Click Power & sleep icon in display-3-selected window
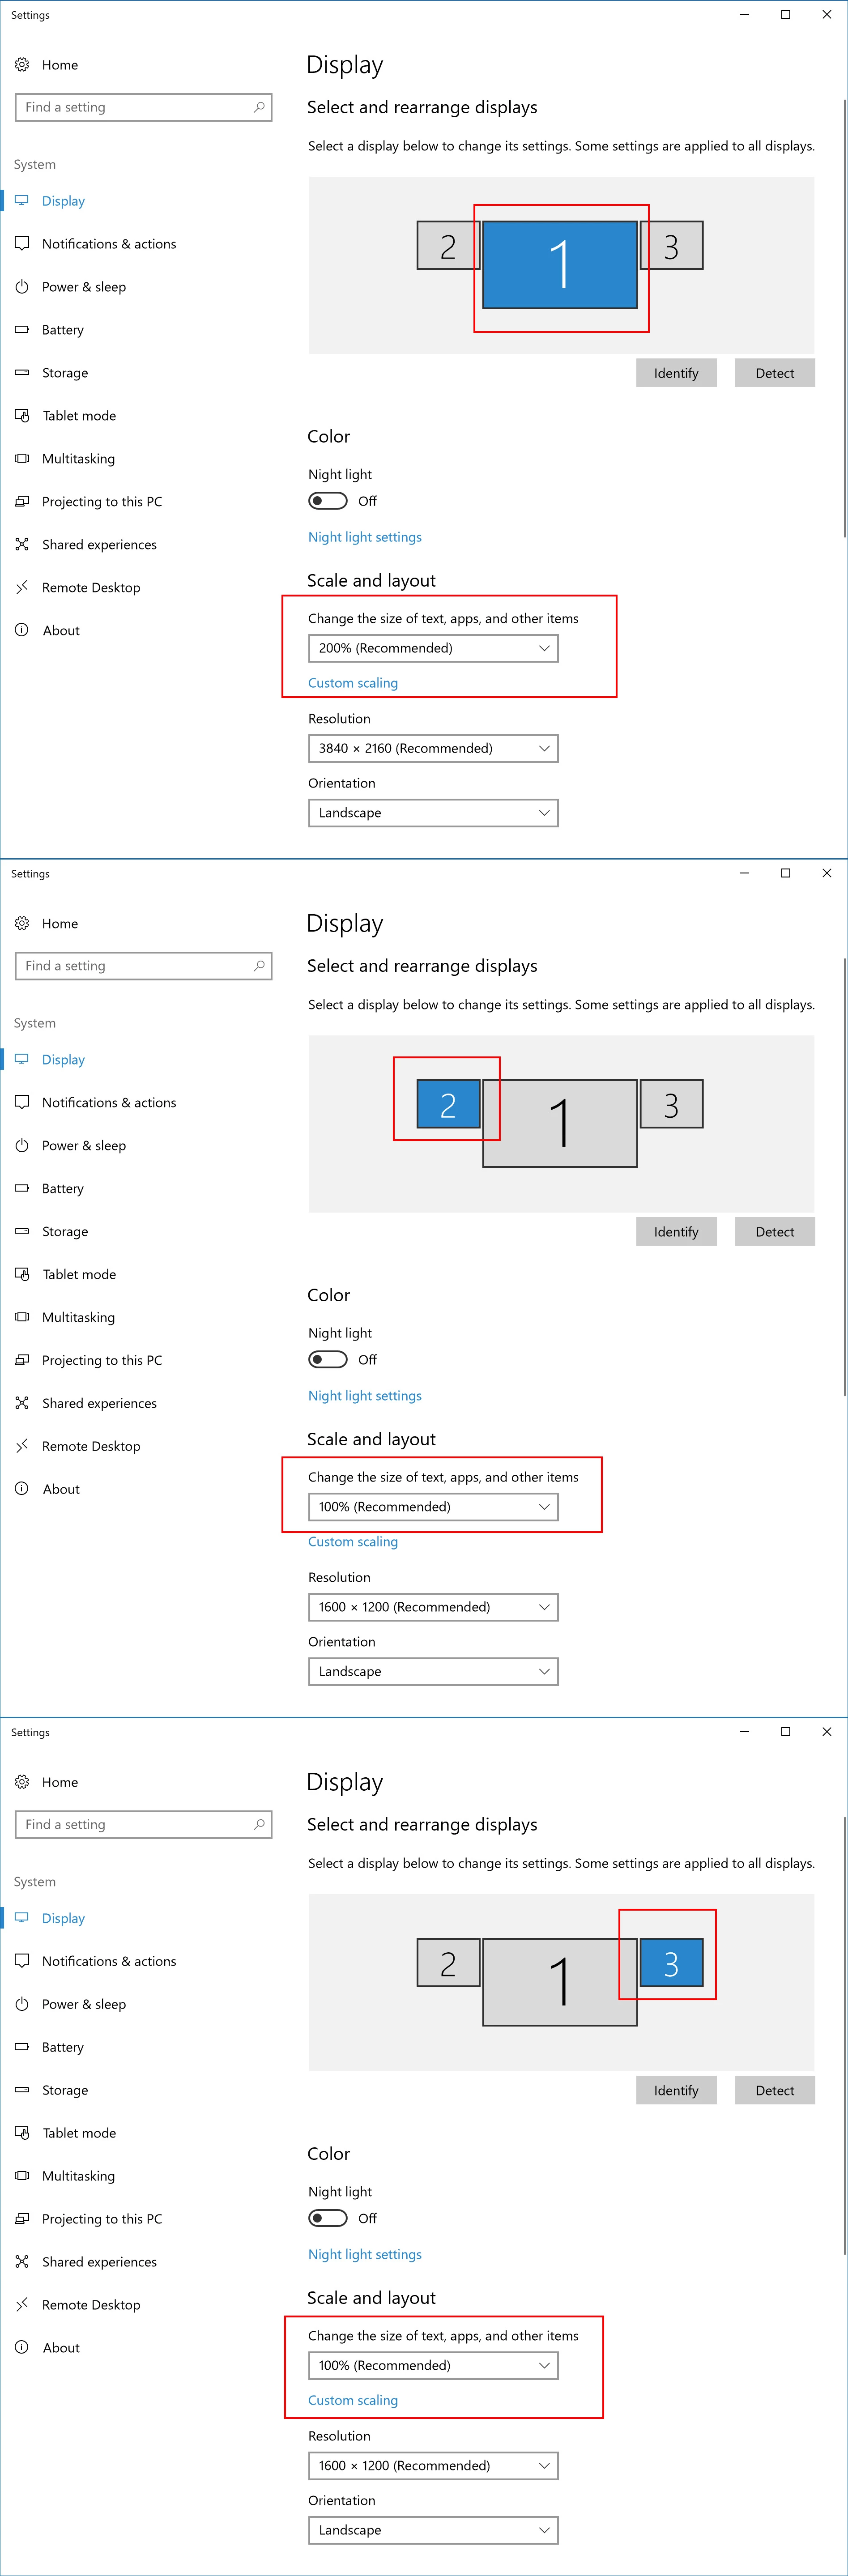 coord(22,2004)
